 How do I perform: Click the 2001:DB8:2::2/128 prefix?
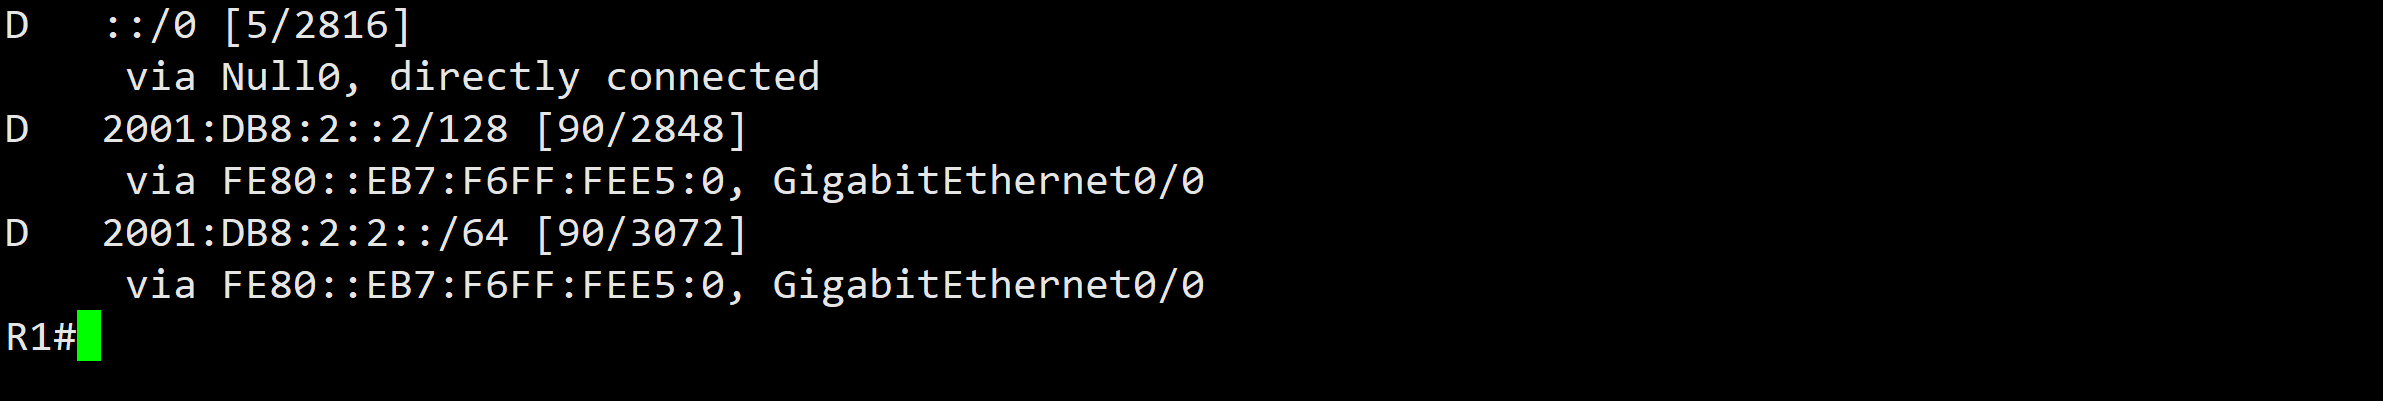pyautogui.click(x=306, y=129)
